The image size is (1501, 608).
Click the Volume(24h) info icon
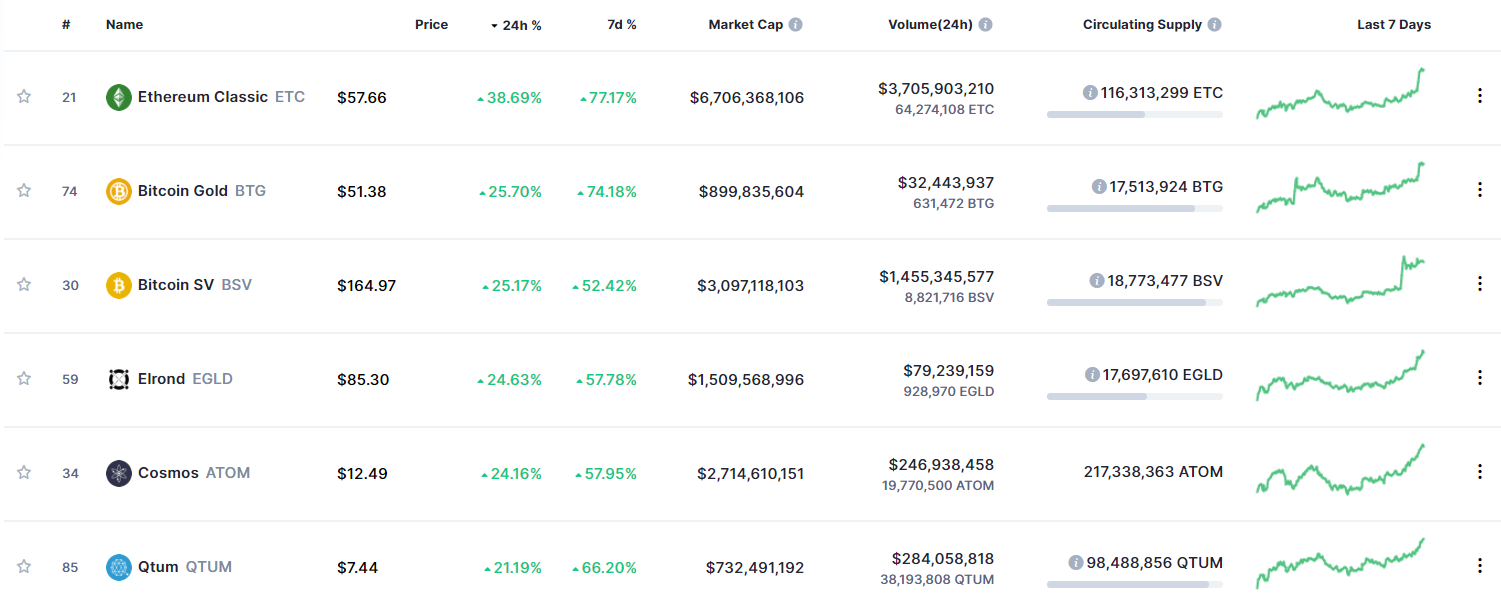coord(985,25)
